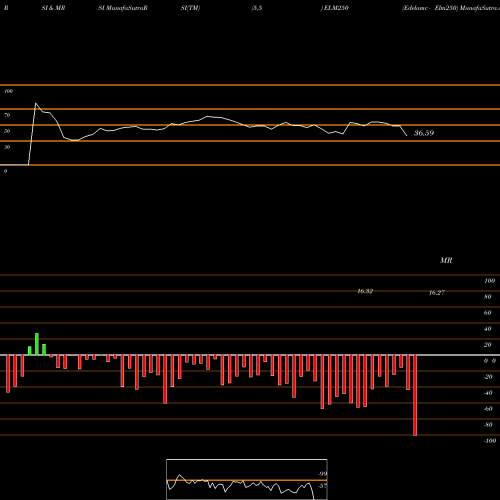Click the RSI axis label 50

click(x=7, y=131)
